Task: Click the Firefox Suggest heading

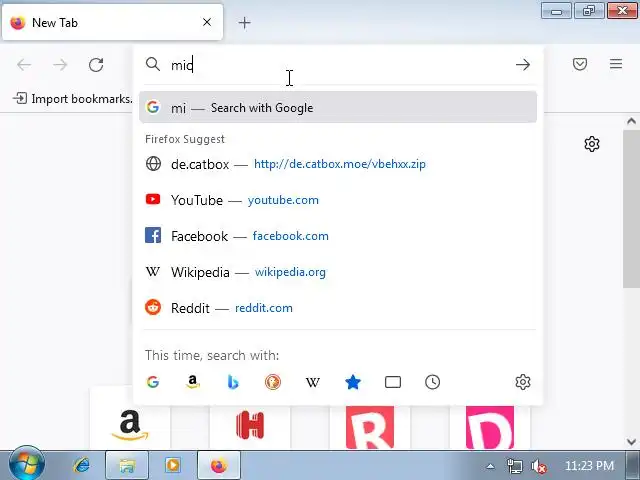Action: click(185, 139)
